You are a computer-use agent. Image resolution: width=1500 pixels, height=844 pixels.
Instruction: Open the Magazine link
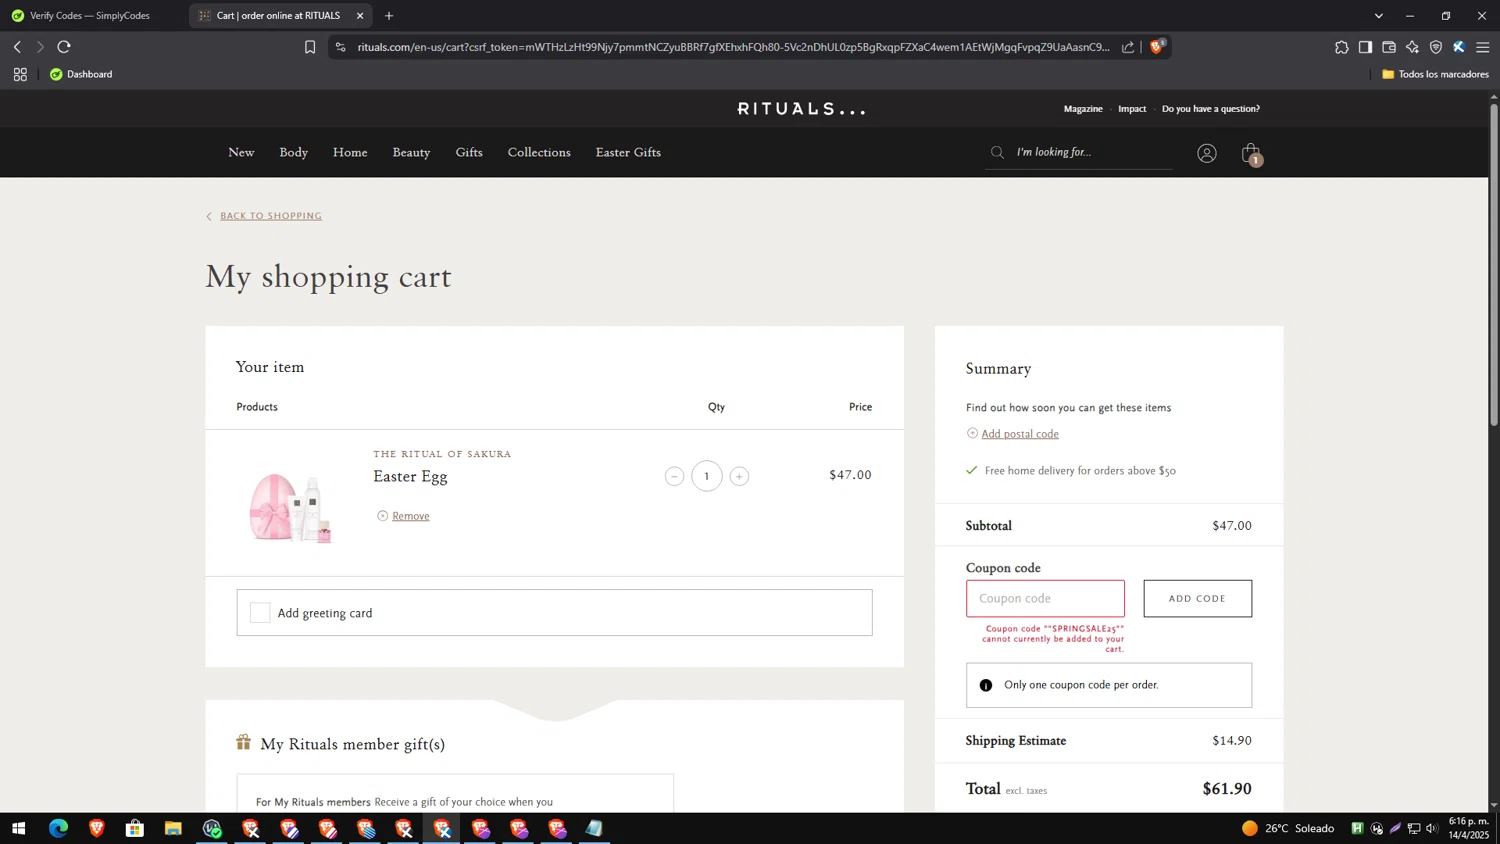tap(1083, 108)
